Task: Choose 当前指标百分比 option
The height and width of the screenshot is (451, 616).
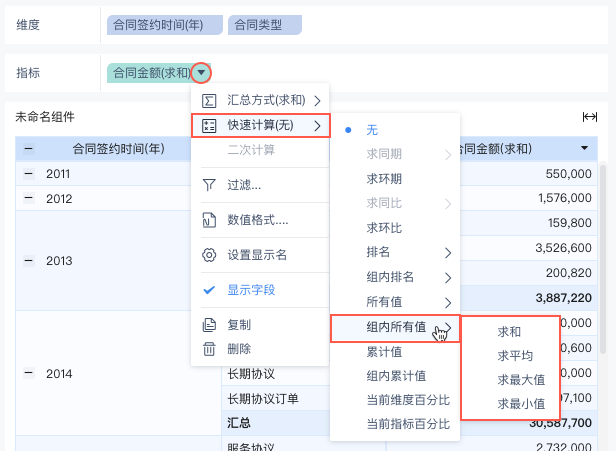Action: [395, 424]
